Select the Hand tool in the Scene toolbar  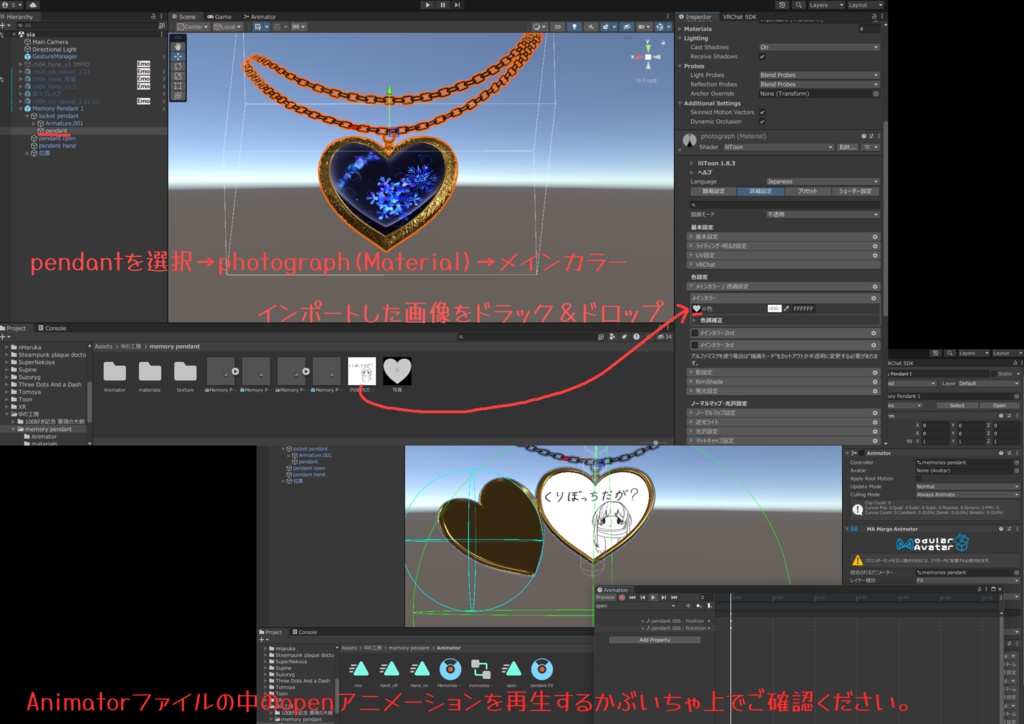[x=177, y=45]
